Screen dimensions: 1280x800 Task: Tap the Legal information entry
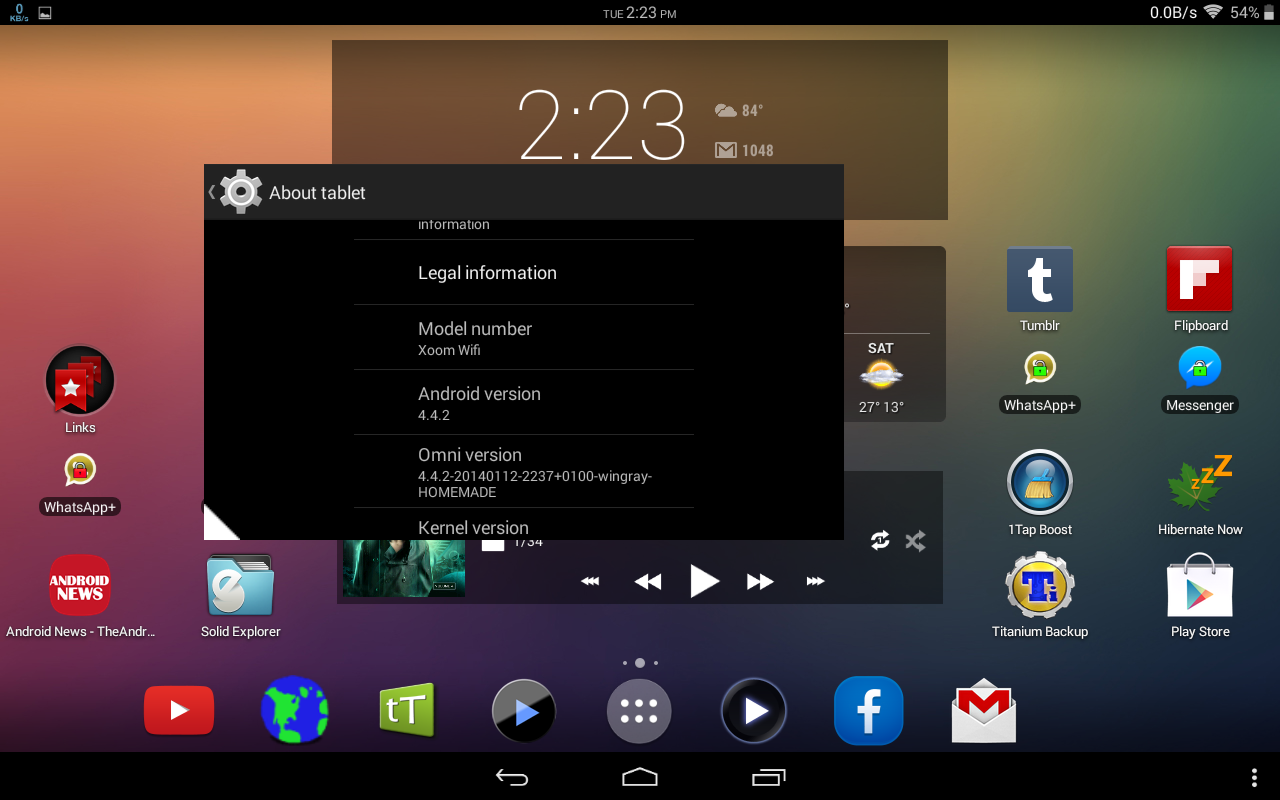(487, 272)
